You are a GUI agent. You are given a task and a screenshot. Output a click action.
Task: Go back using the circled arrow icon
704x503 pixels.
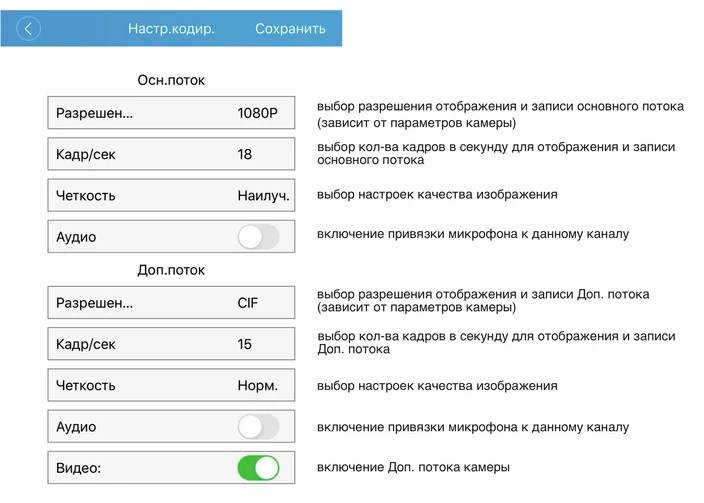click(x=28, y=29)
